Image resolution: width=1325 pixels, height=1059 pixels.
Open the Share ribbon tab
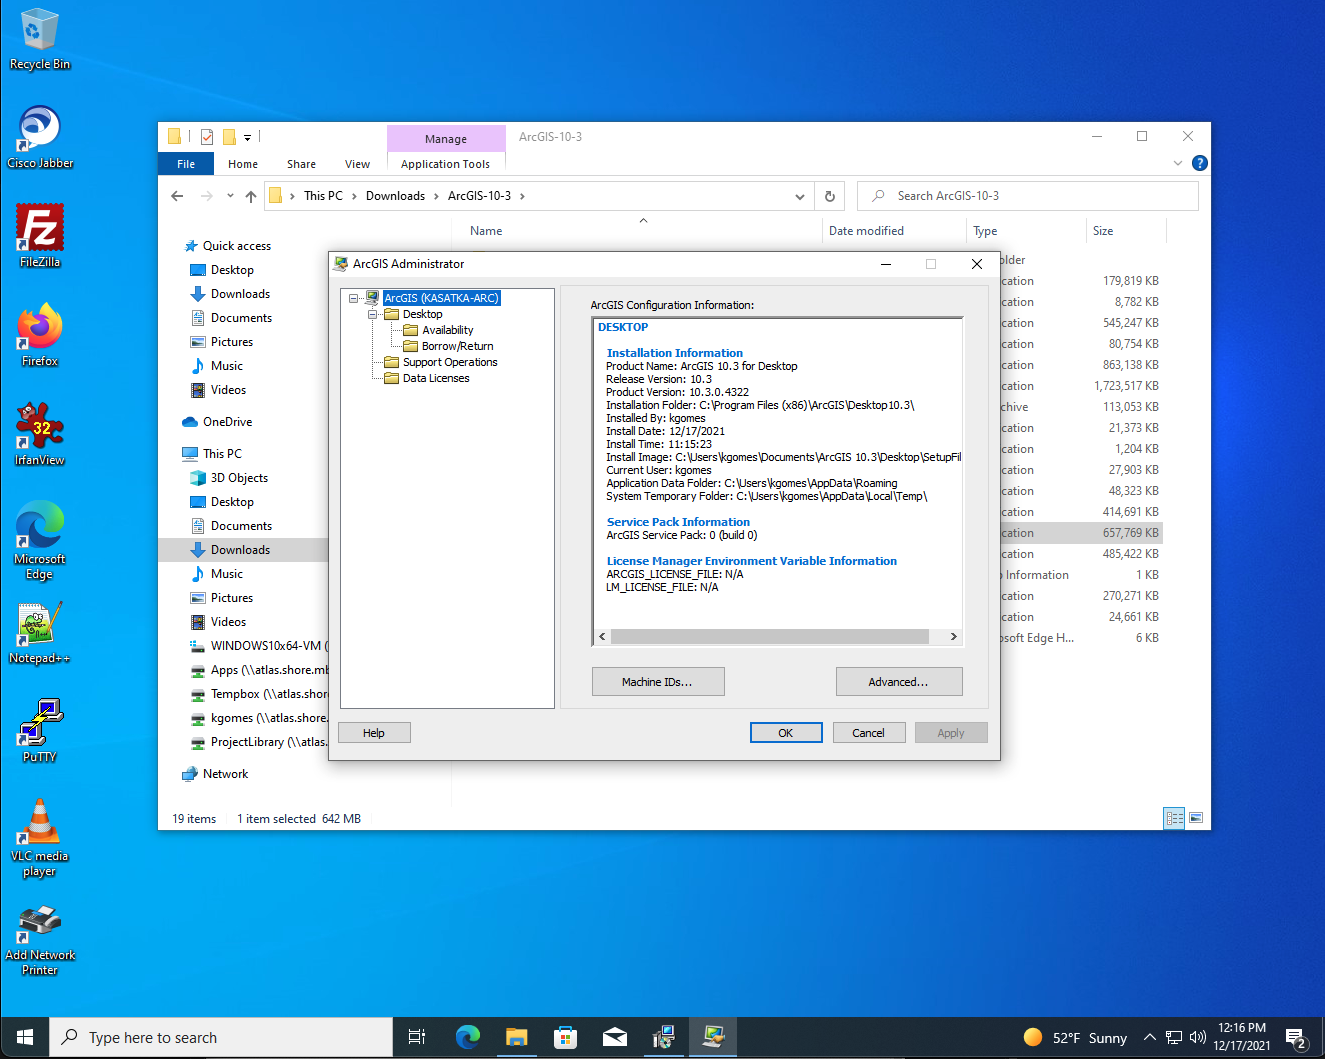coord(301,164)
